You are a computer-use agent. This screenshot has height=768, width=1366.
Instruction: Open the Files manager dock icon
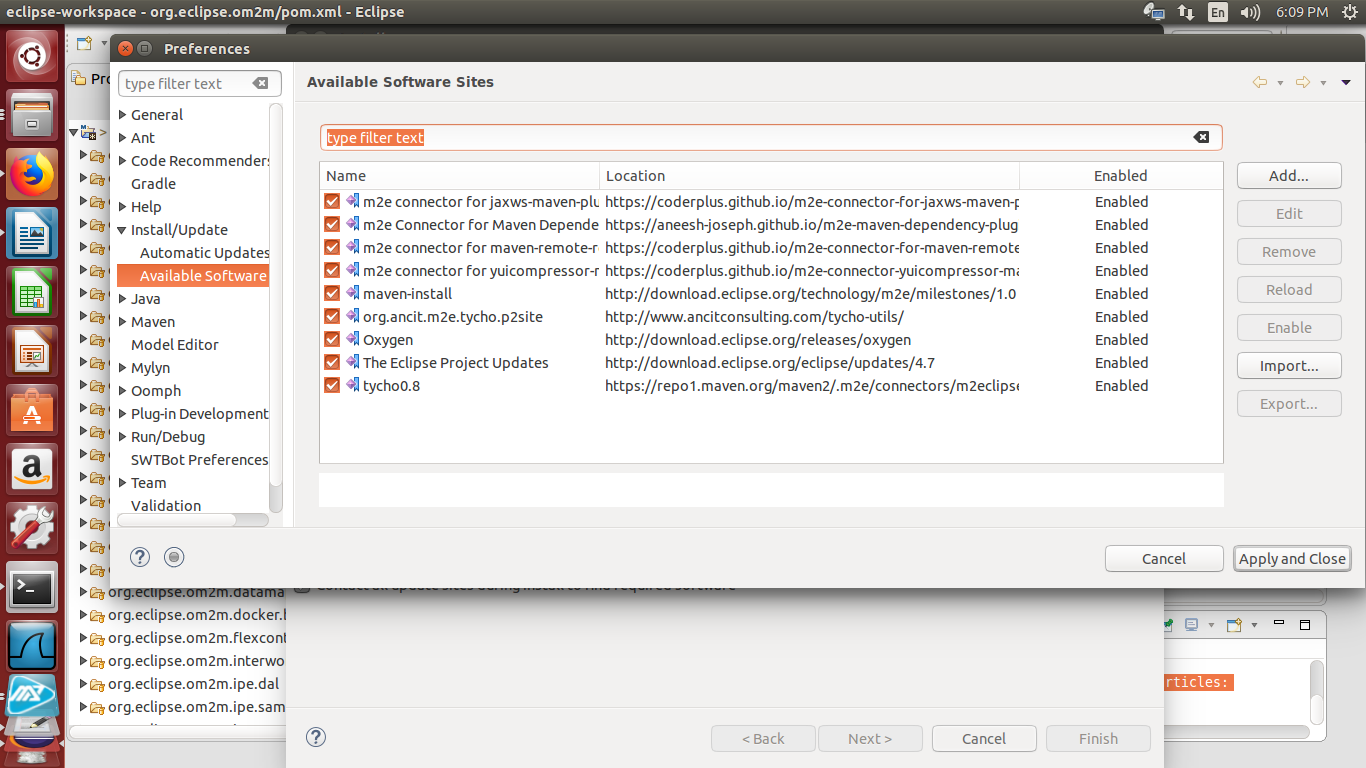[32, 116]
